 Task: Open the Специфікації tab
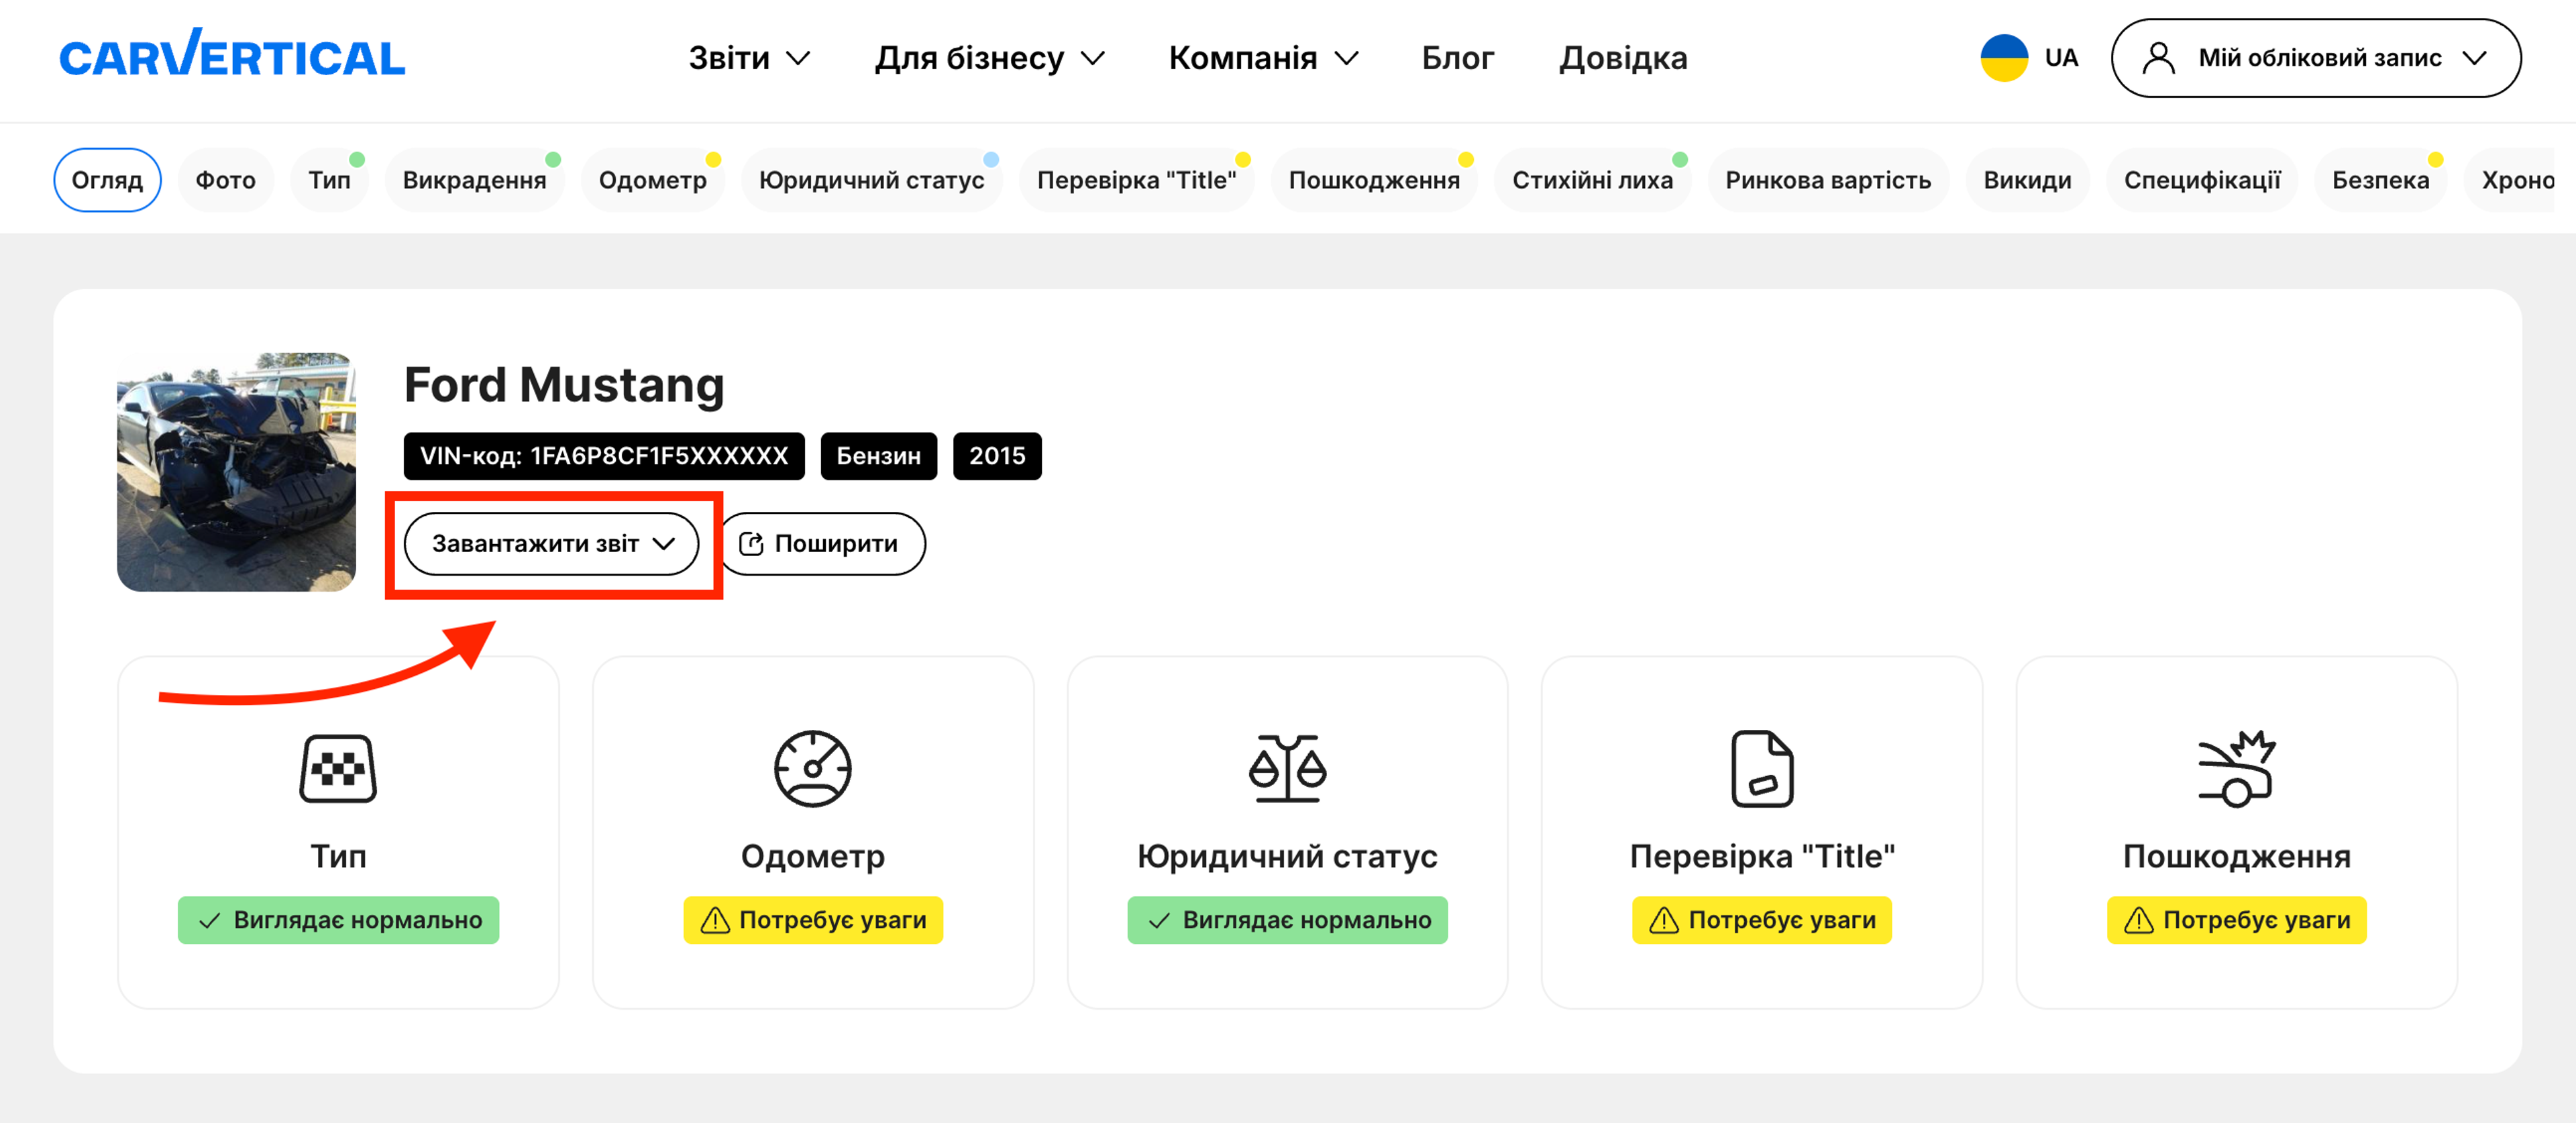[2202, 180]
